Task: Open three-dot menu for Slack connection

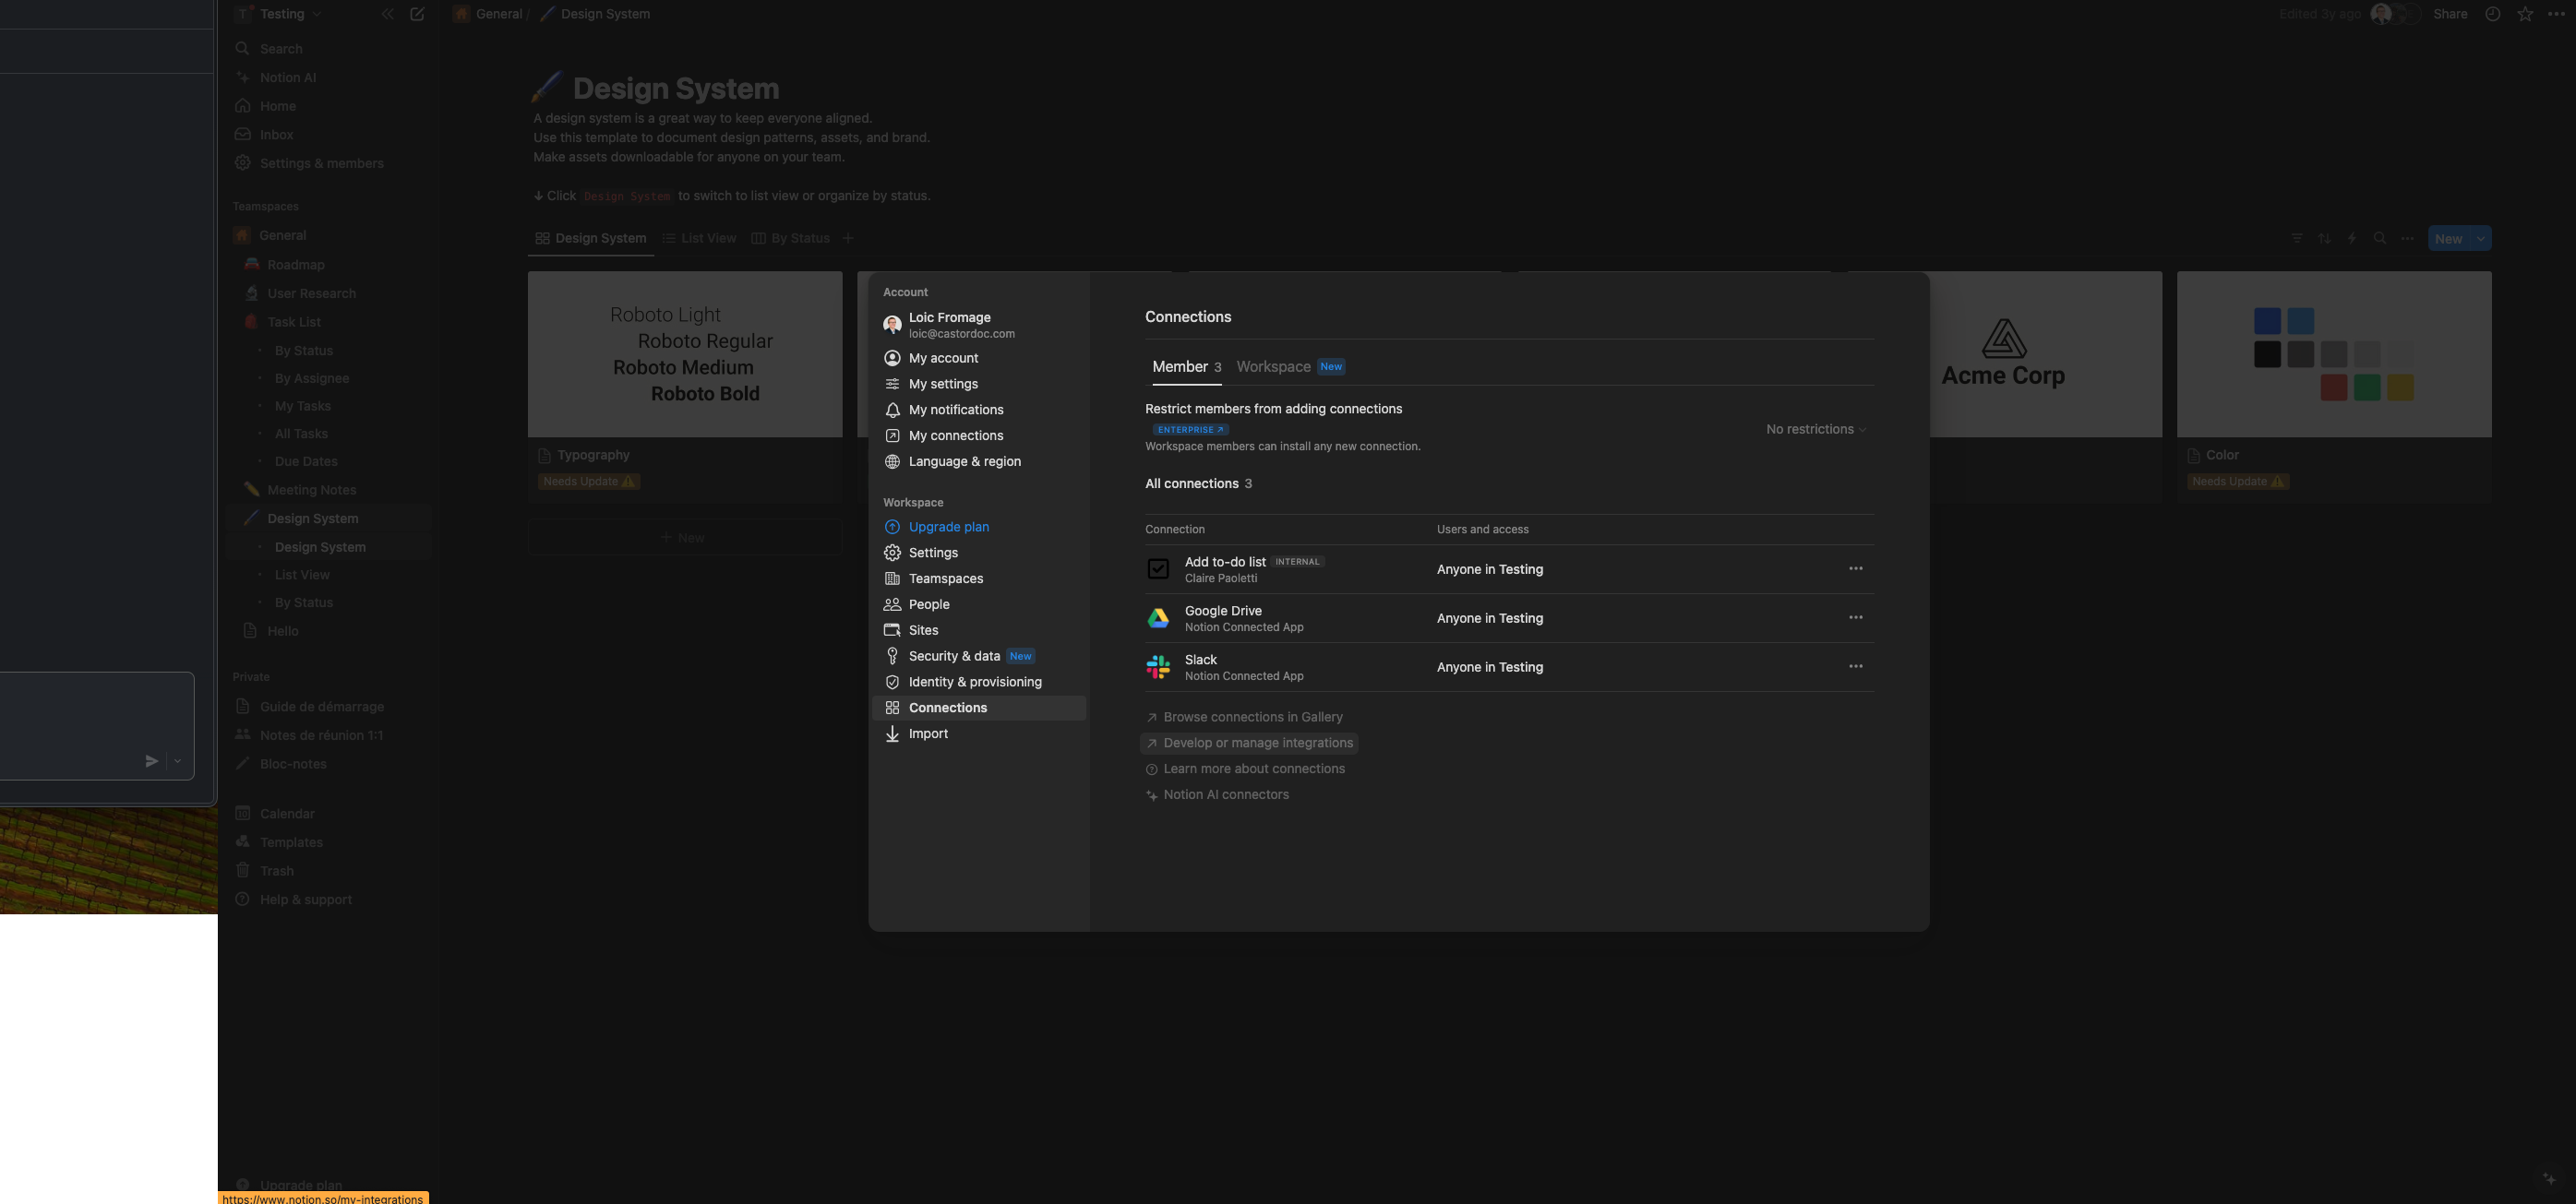Action: (1855, 667)
